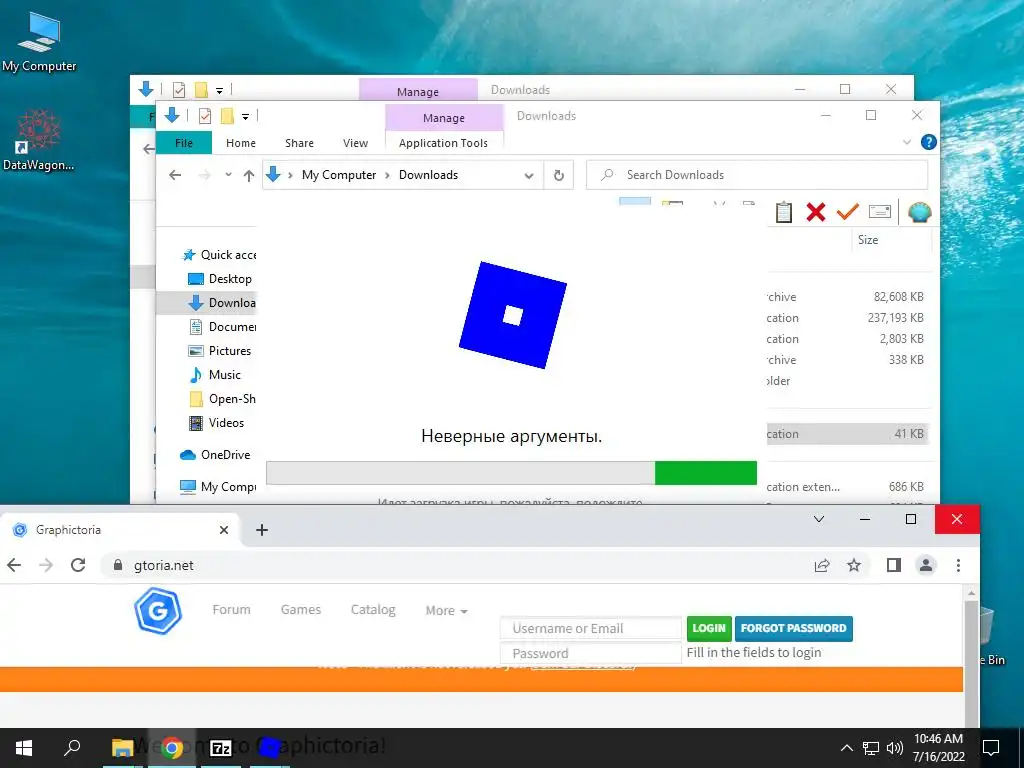1024x768 pixels.
Task: Click Refresh button beside address bar
Action: click(558, 175)
